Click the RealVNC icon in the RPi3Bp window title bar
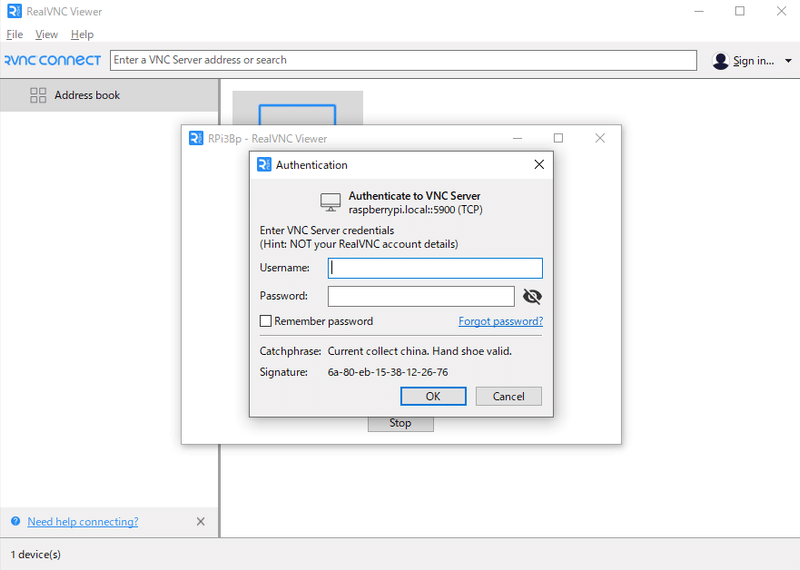800x570 pixels. click(196, 138)
